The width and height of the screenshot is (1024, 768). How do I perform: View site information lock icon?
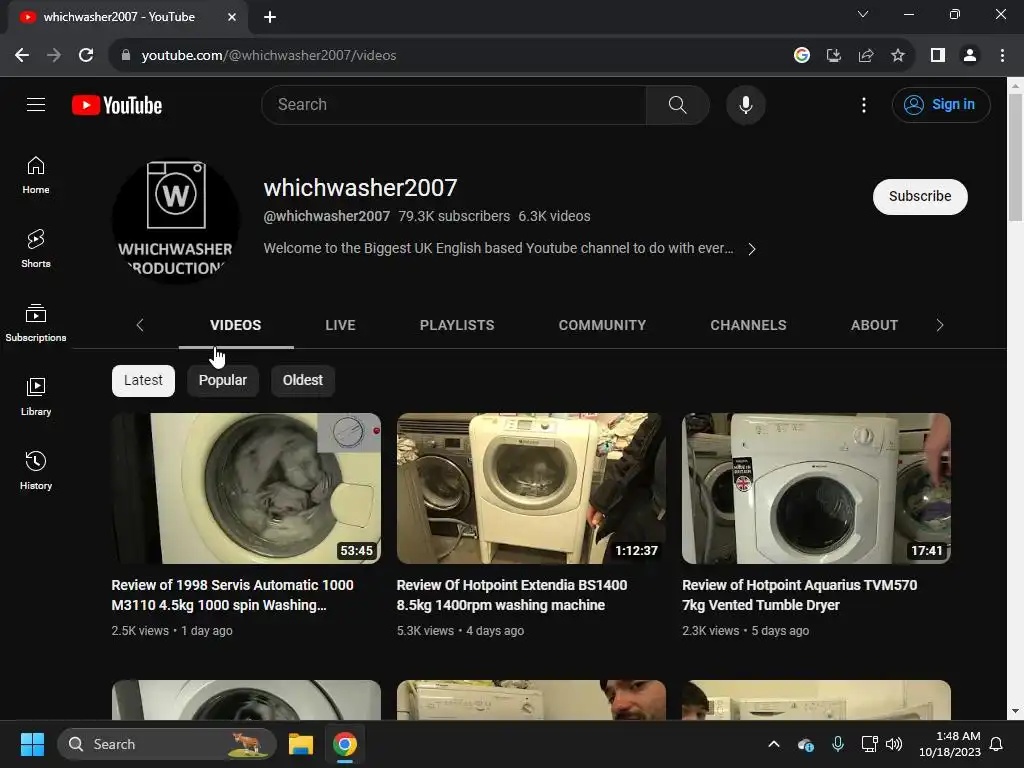[126, 56]
